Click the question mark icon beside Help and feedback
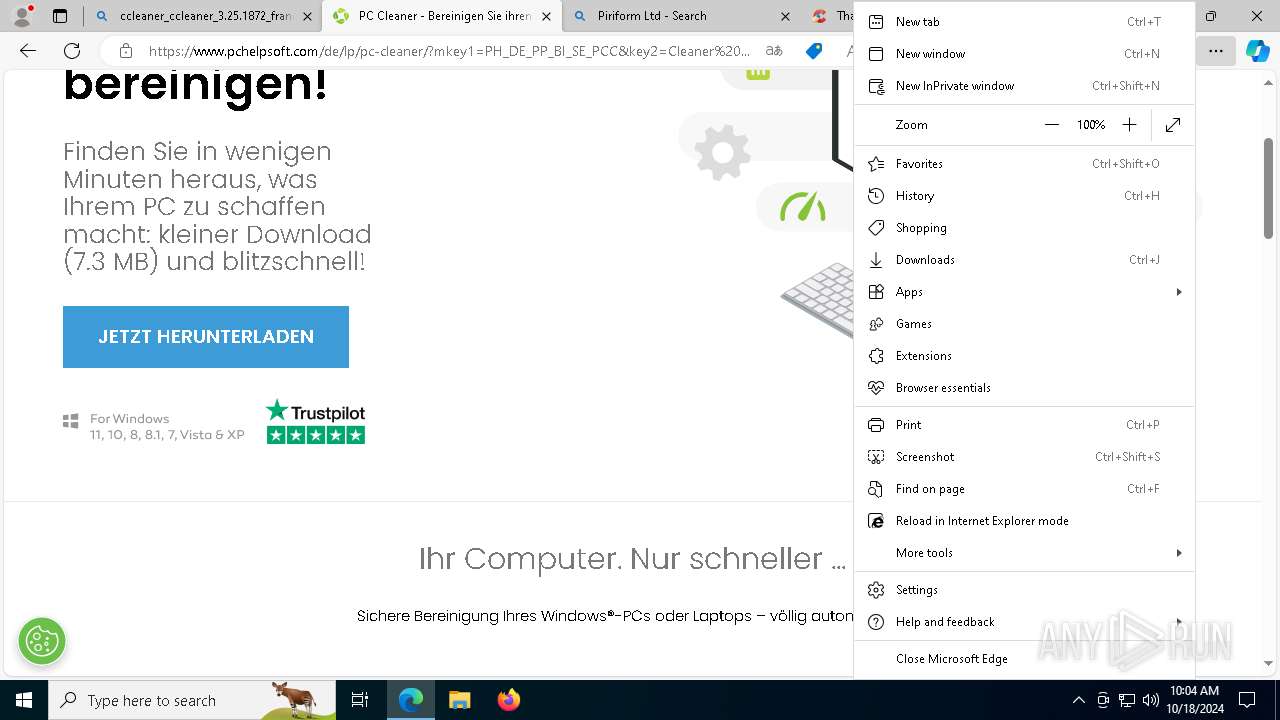The image size is (1280, 720). point(876,622)
